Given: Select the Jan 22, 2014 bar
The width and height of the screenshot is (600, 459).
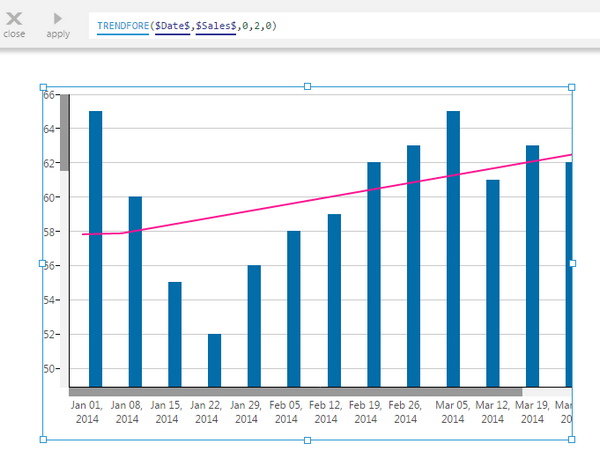Looking at the screenshot, I should tap(215, 360).
